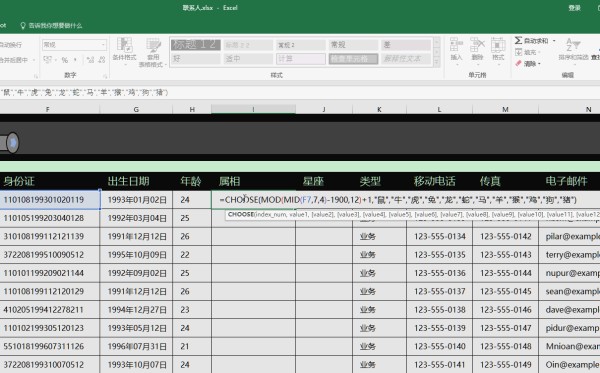Apply the 计算 (Calculation) cell style
Viewport: 600px width, 373px height.
[x=301, y=59]
